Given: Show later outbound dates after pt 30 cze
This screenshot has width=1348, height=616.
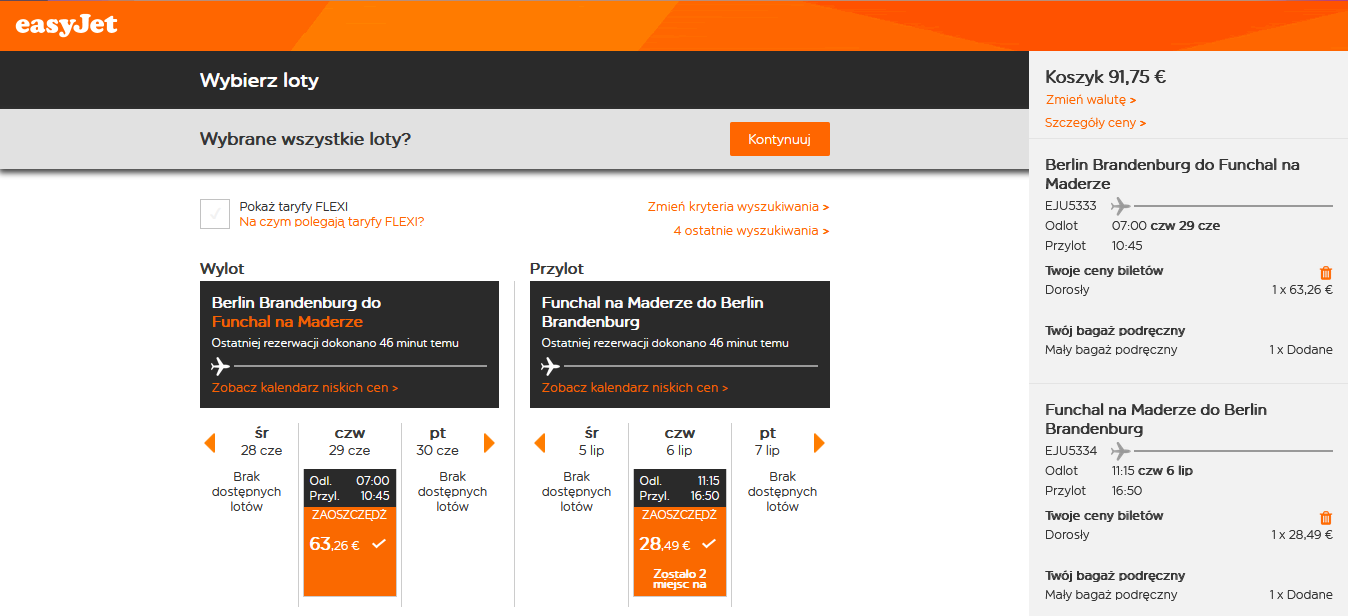Looking at the screenshot, I should point(489,442).
